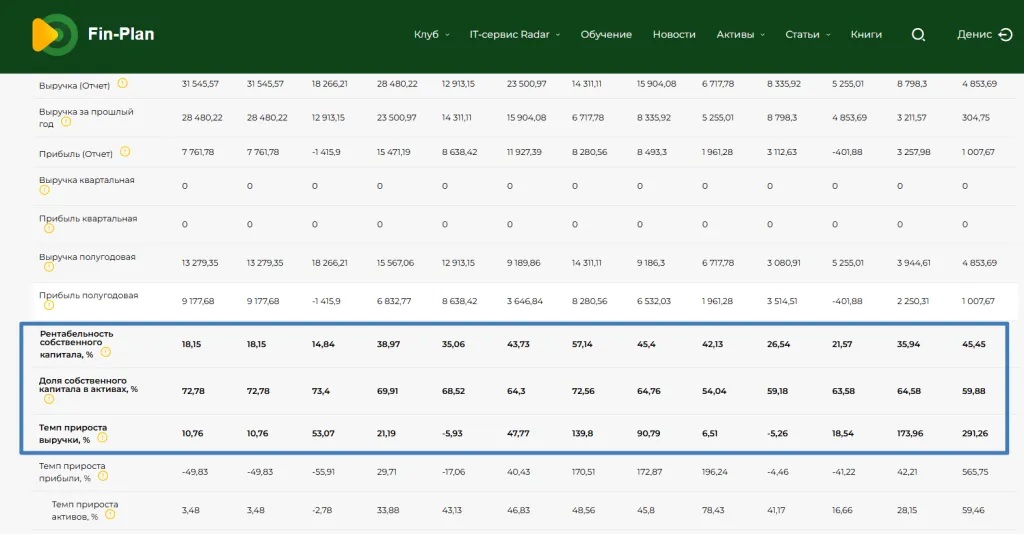Click info icon beside Темп прироста выручки
The height and width of the screenshot is (534, 1024).
[101, 437]
